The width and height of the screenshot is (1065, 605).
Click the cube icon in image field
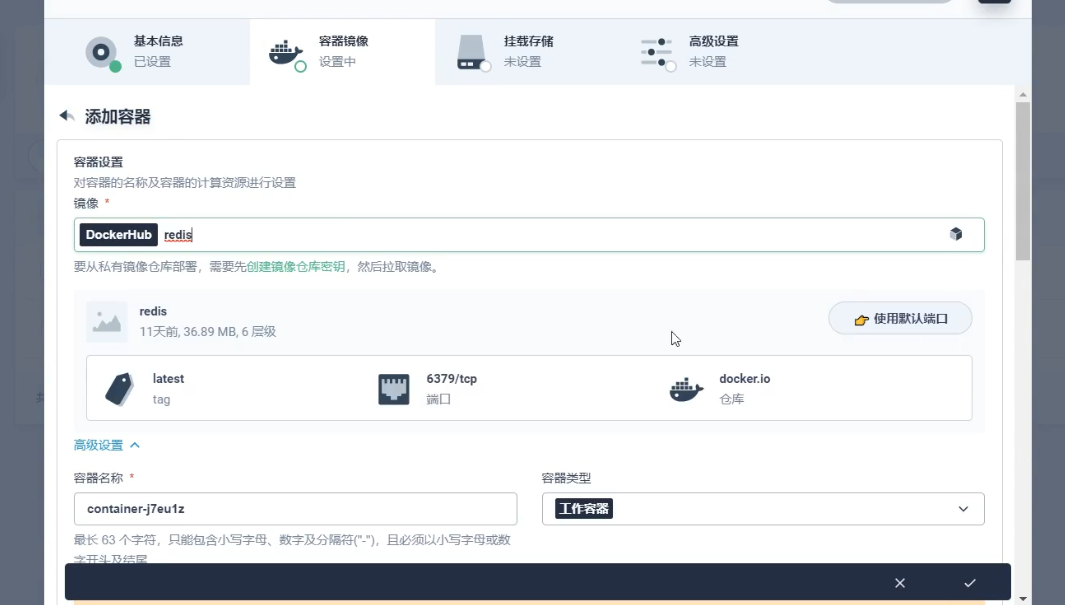coord(956,234)
